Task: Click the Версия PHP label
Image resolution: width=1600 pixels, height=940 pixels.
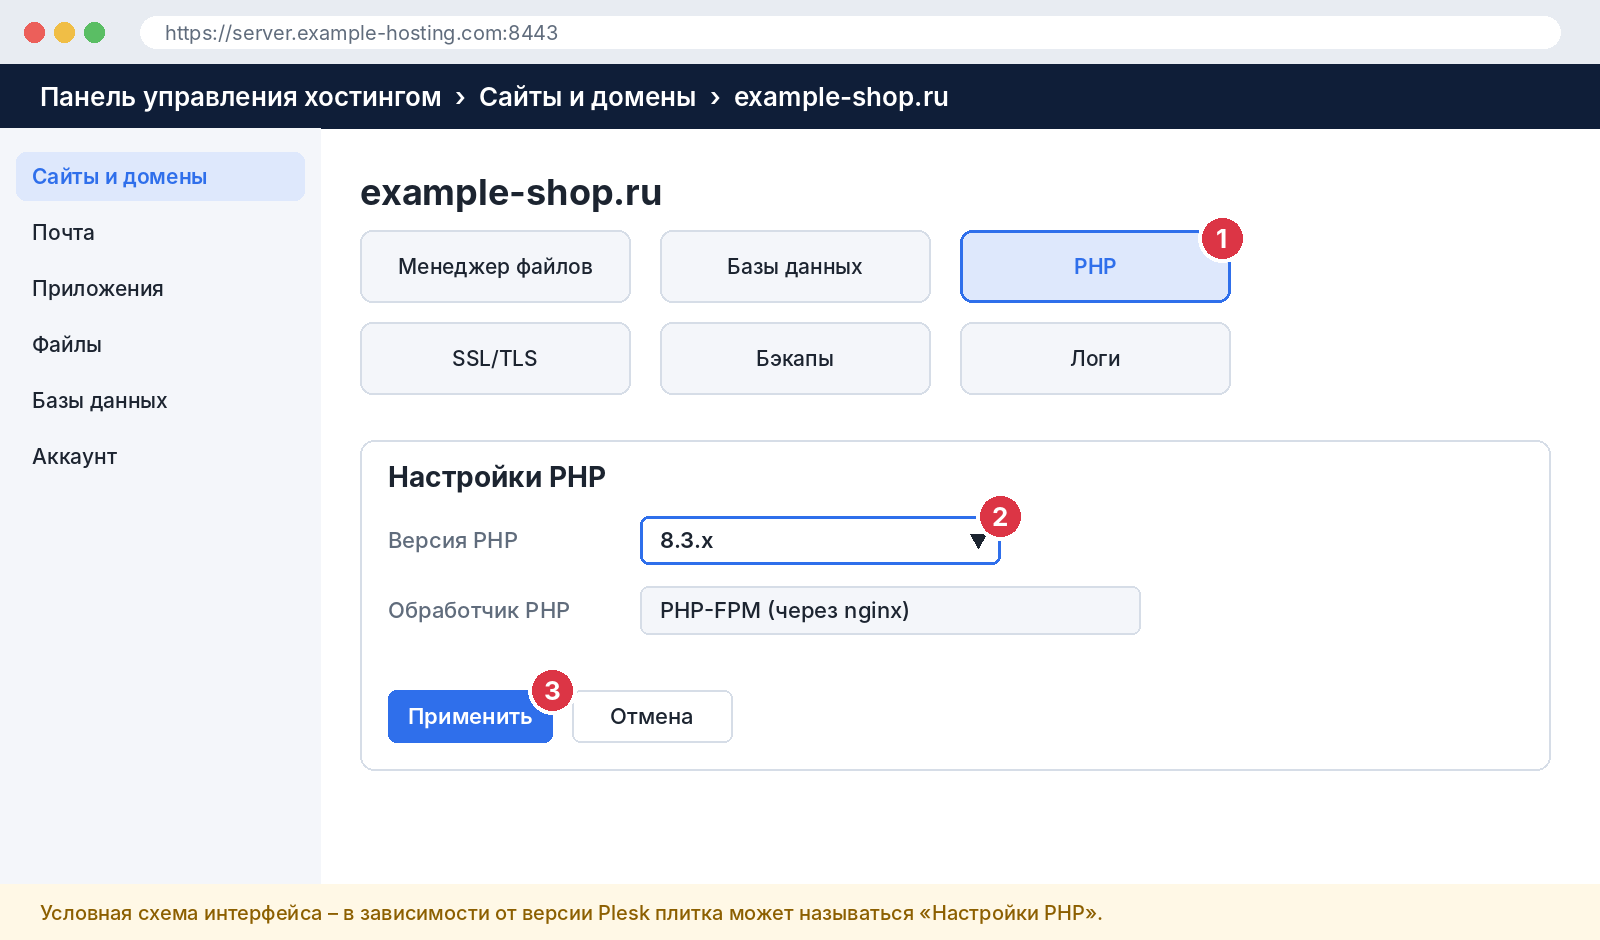Action: pos(453,541)
